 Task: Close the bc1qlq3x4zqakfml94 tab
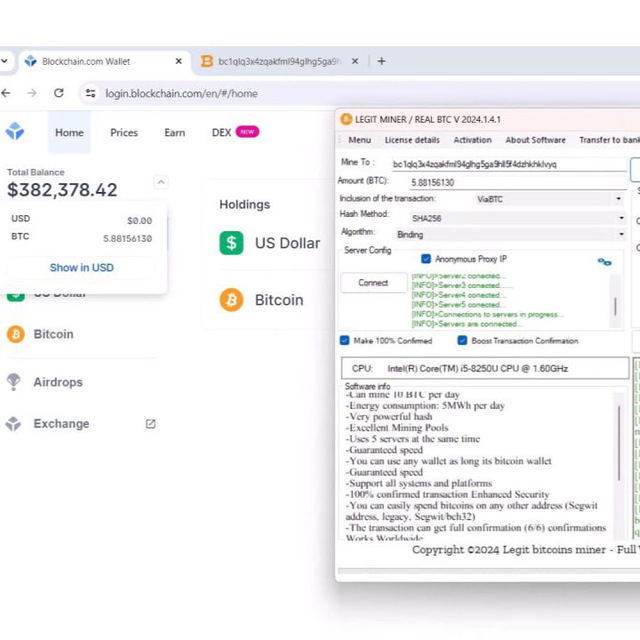pos(355,61)
